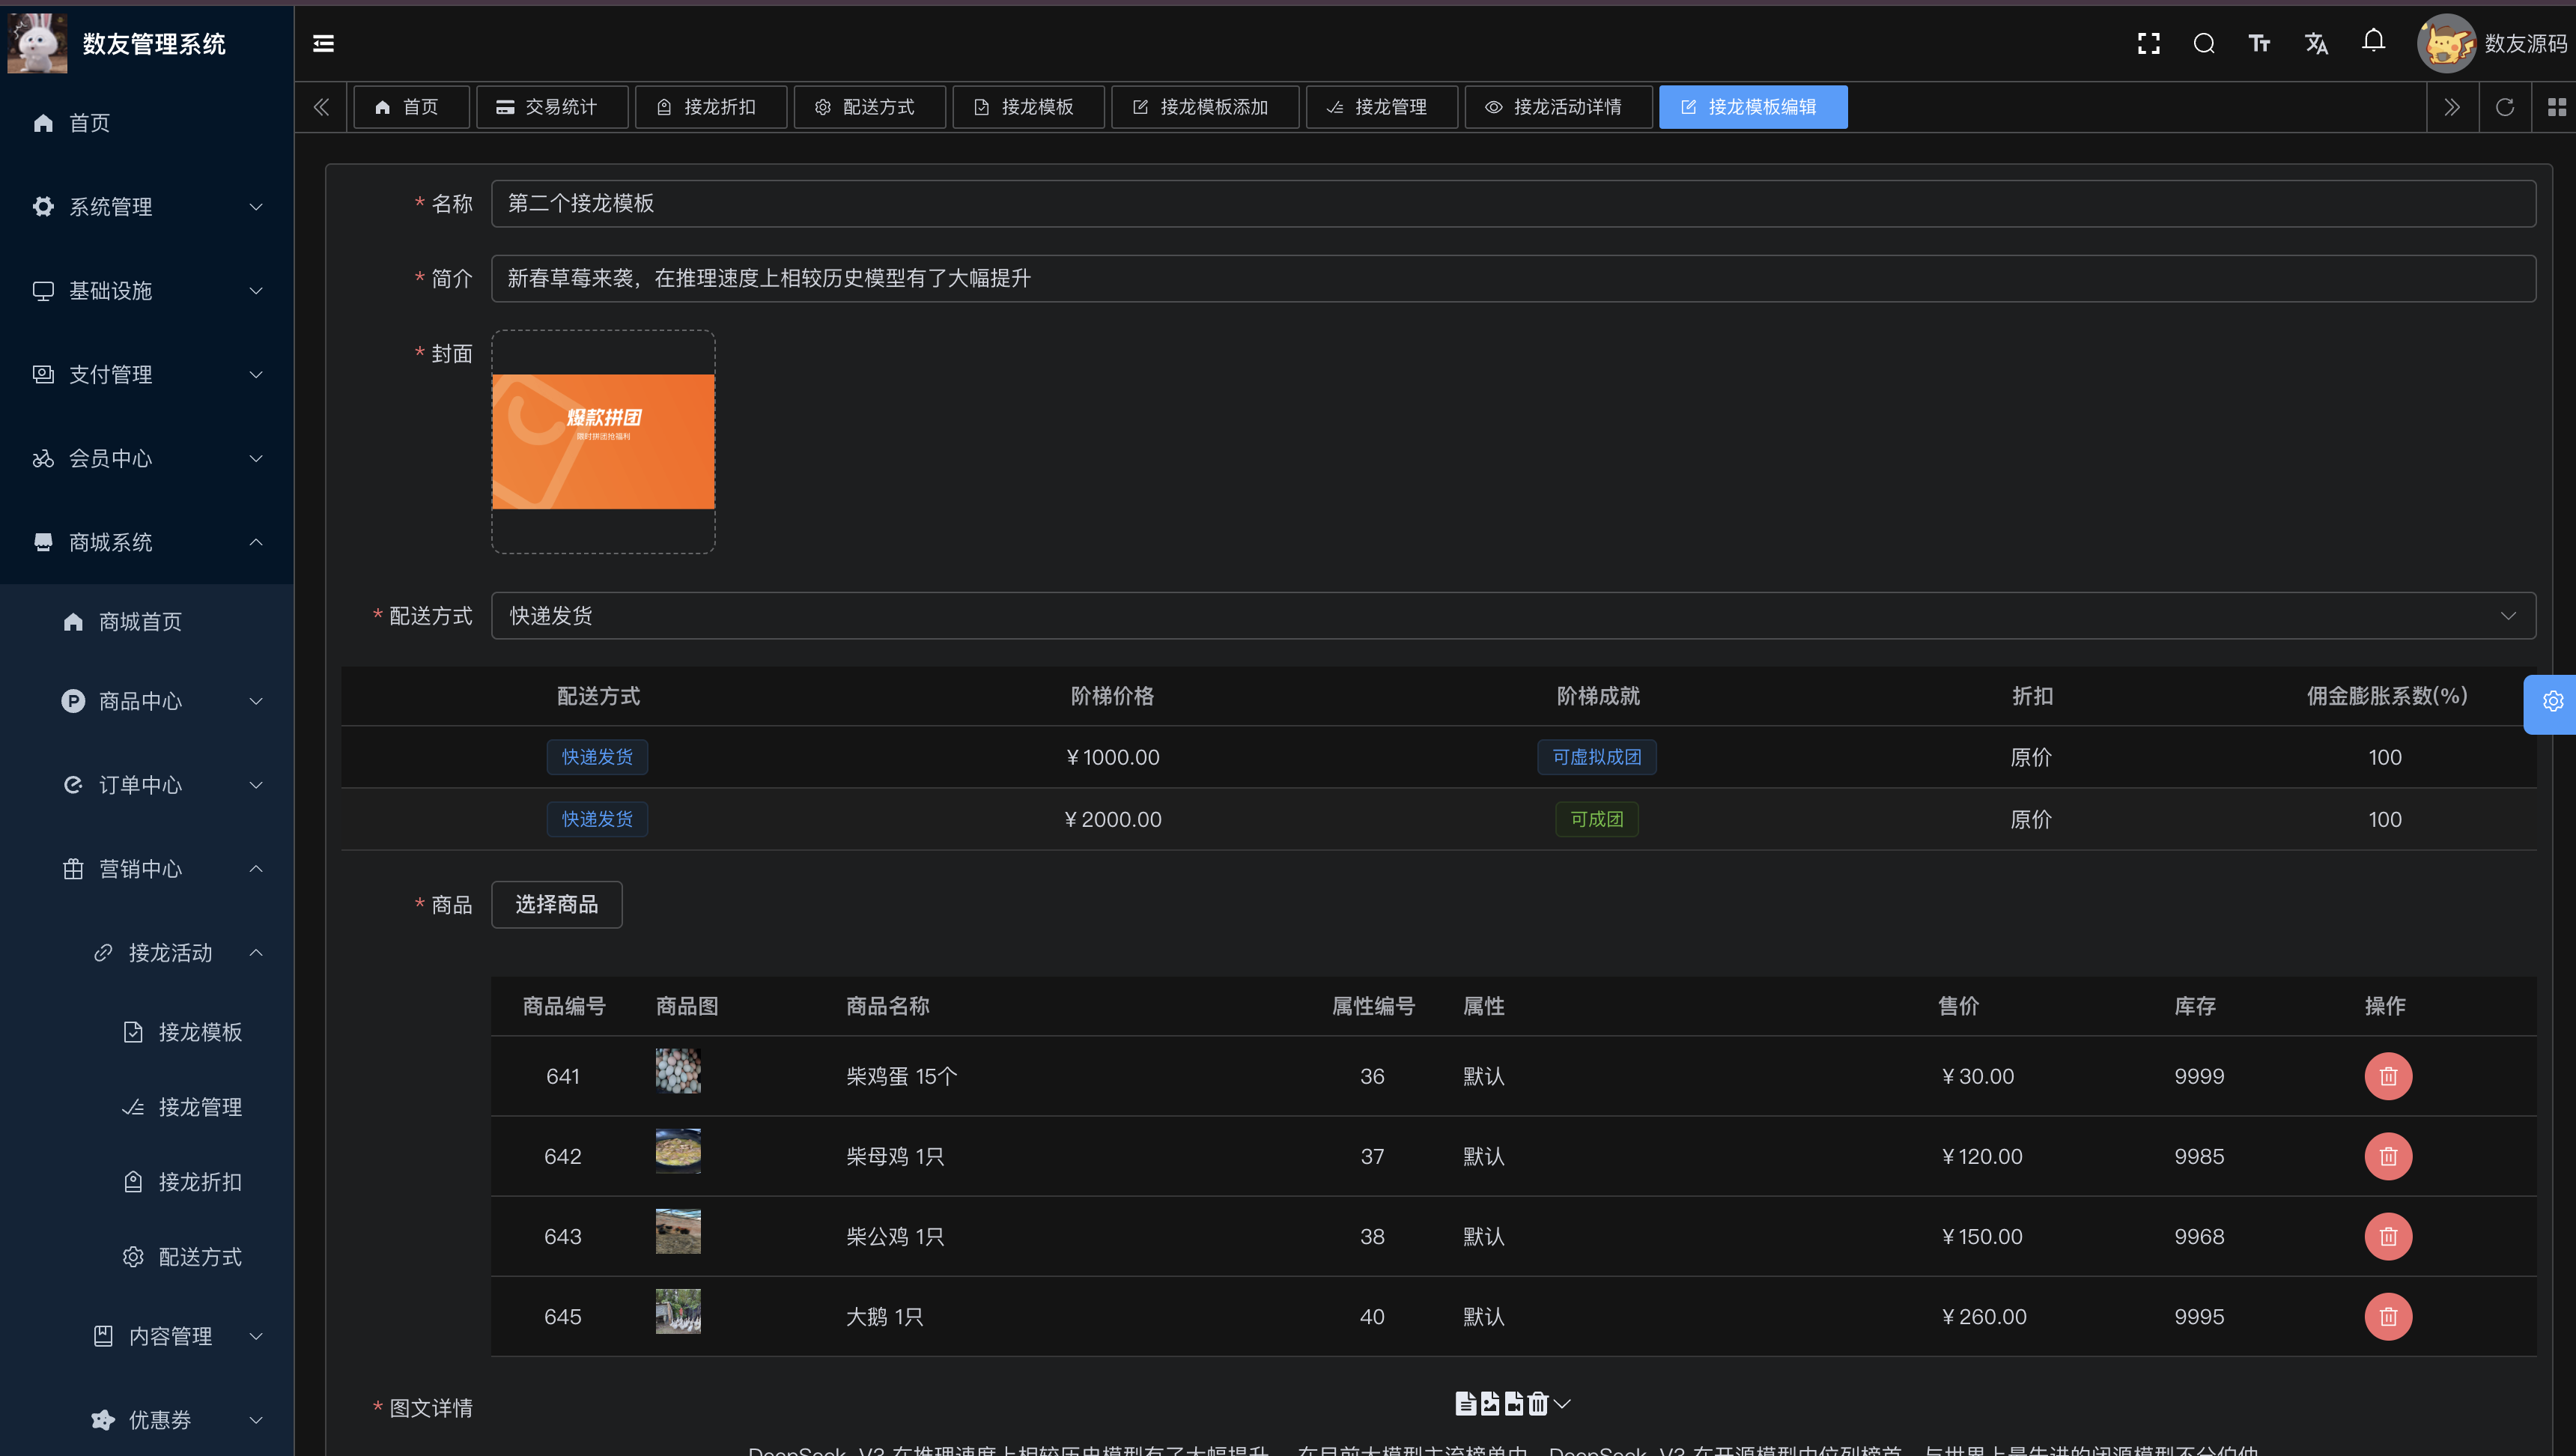The width and height of the screenshot is (2576, 1456).
Task: Switch to the 接龙模板 tab
Action: (1029, 107)
